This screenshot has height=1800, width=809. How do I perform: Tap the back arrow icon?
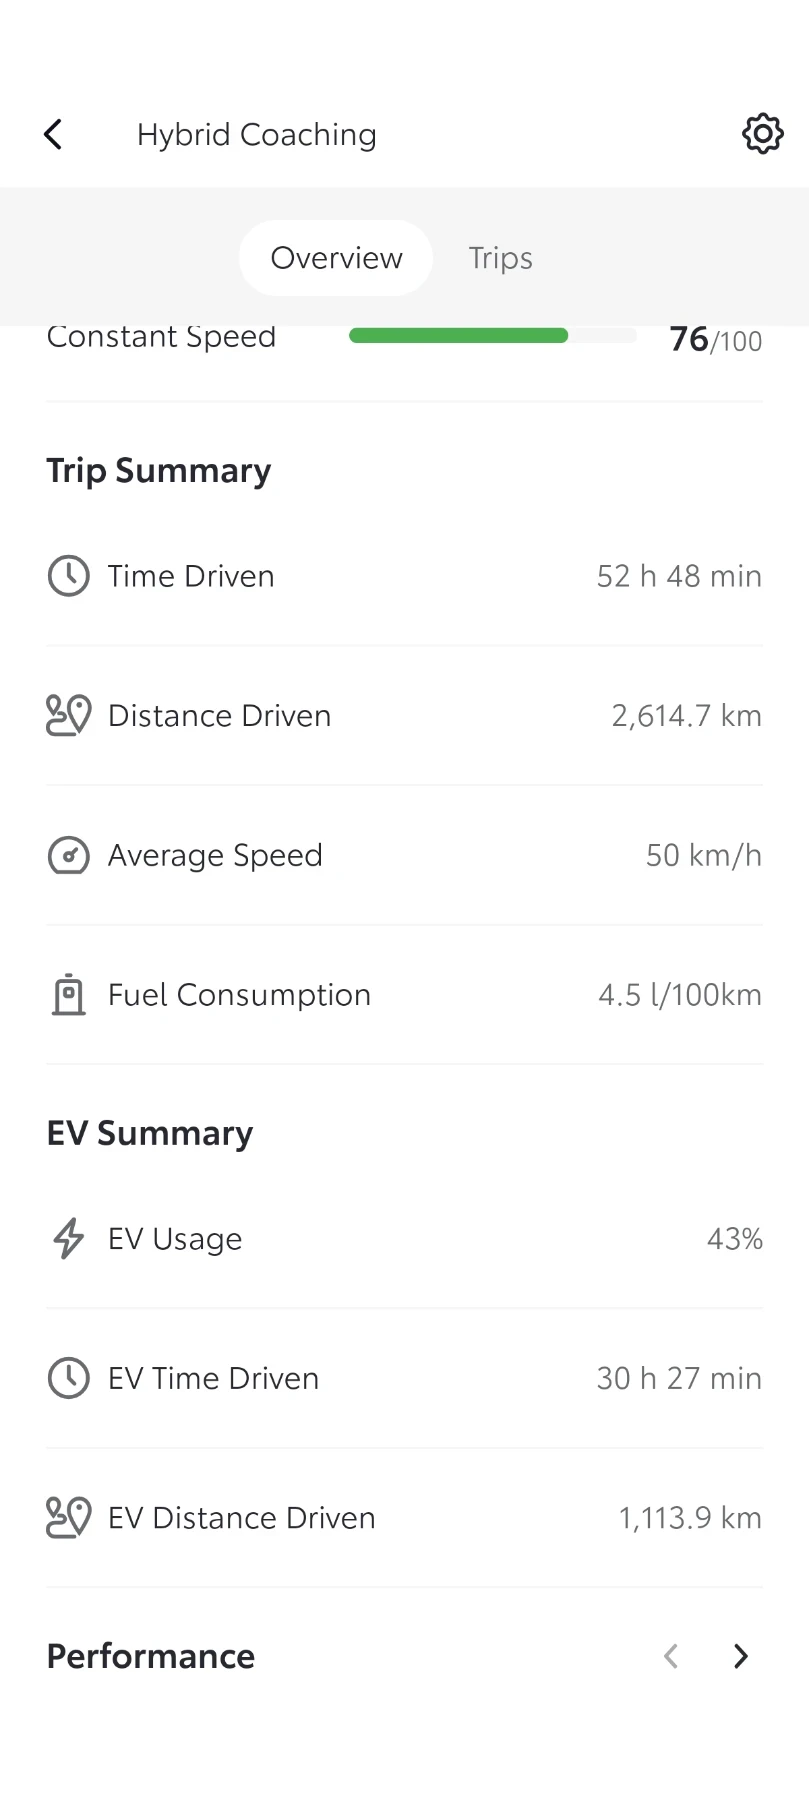pos(54,134)
